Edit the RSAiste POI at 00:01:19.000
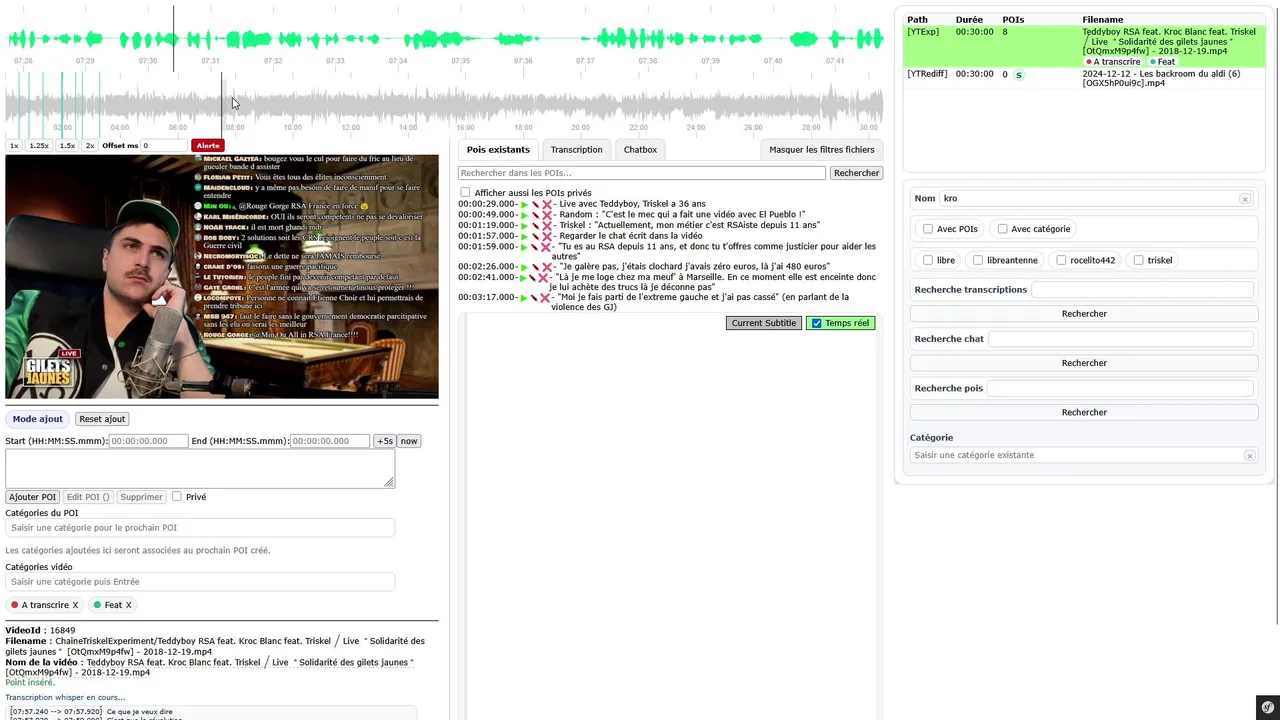 point(536,226)
